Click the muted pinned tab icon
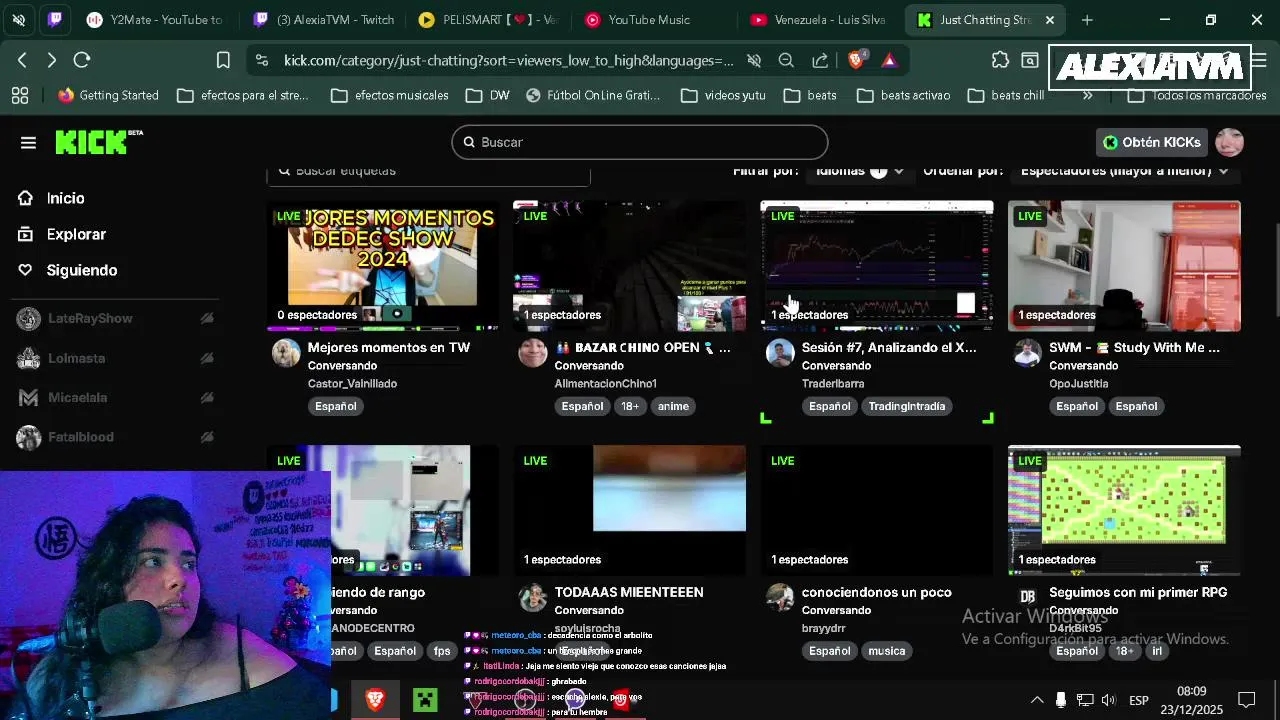Viewport: 1280px width, 720px height. 19,20
